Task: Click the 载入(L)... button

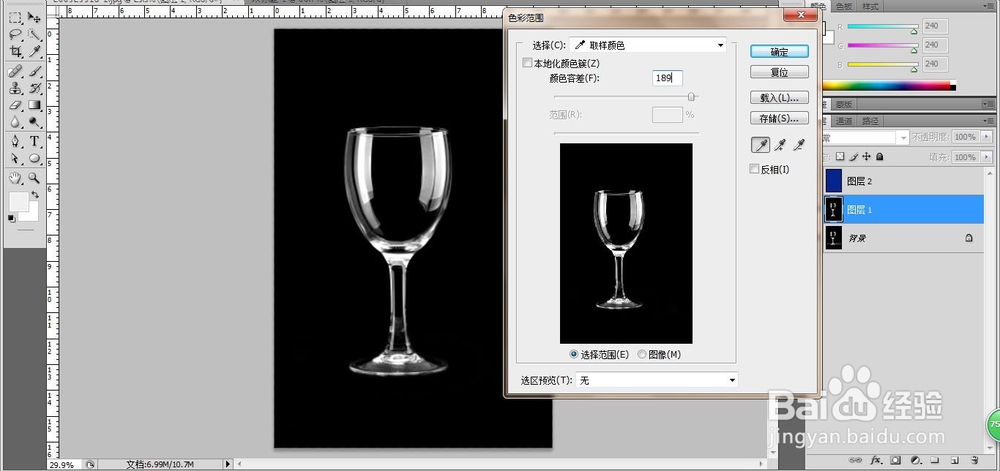Action: [779, 98]
